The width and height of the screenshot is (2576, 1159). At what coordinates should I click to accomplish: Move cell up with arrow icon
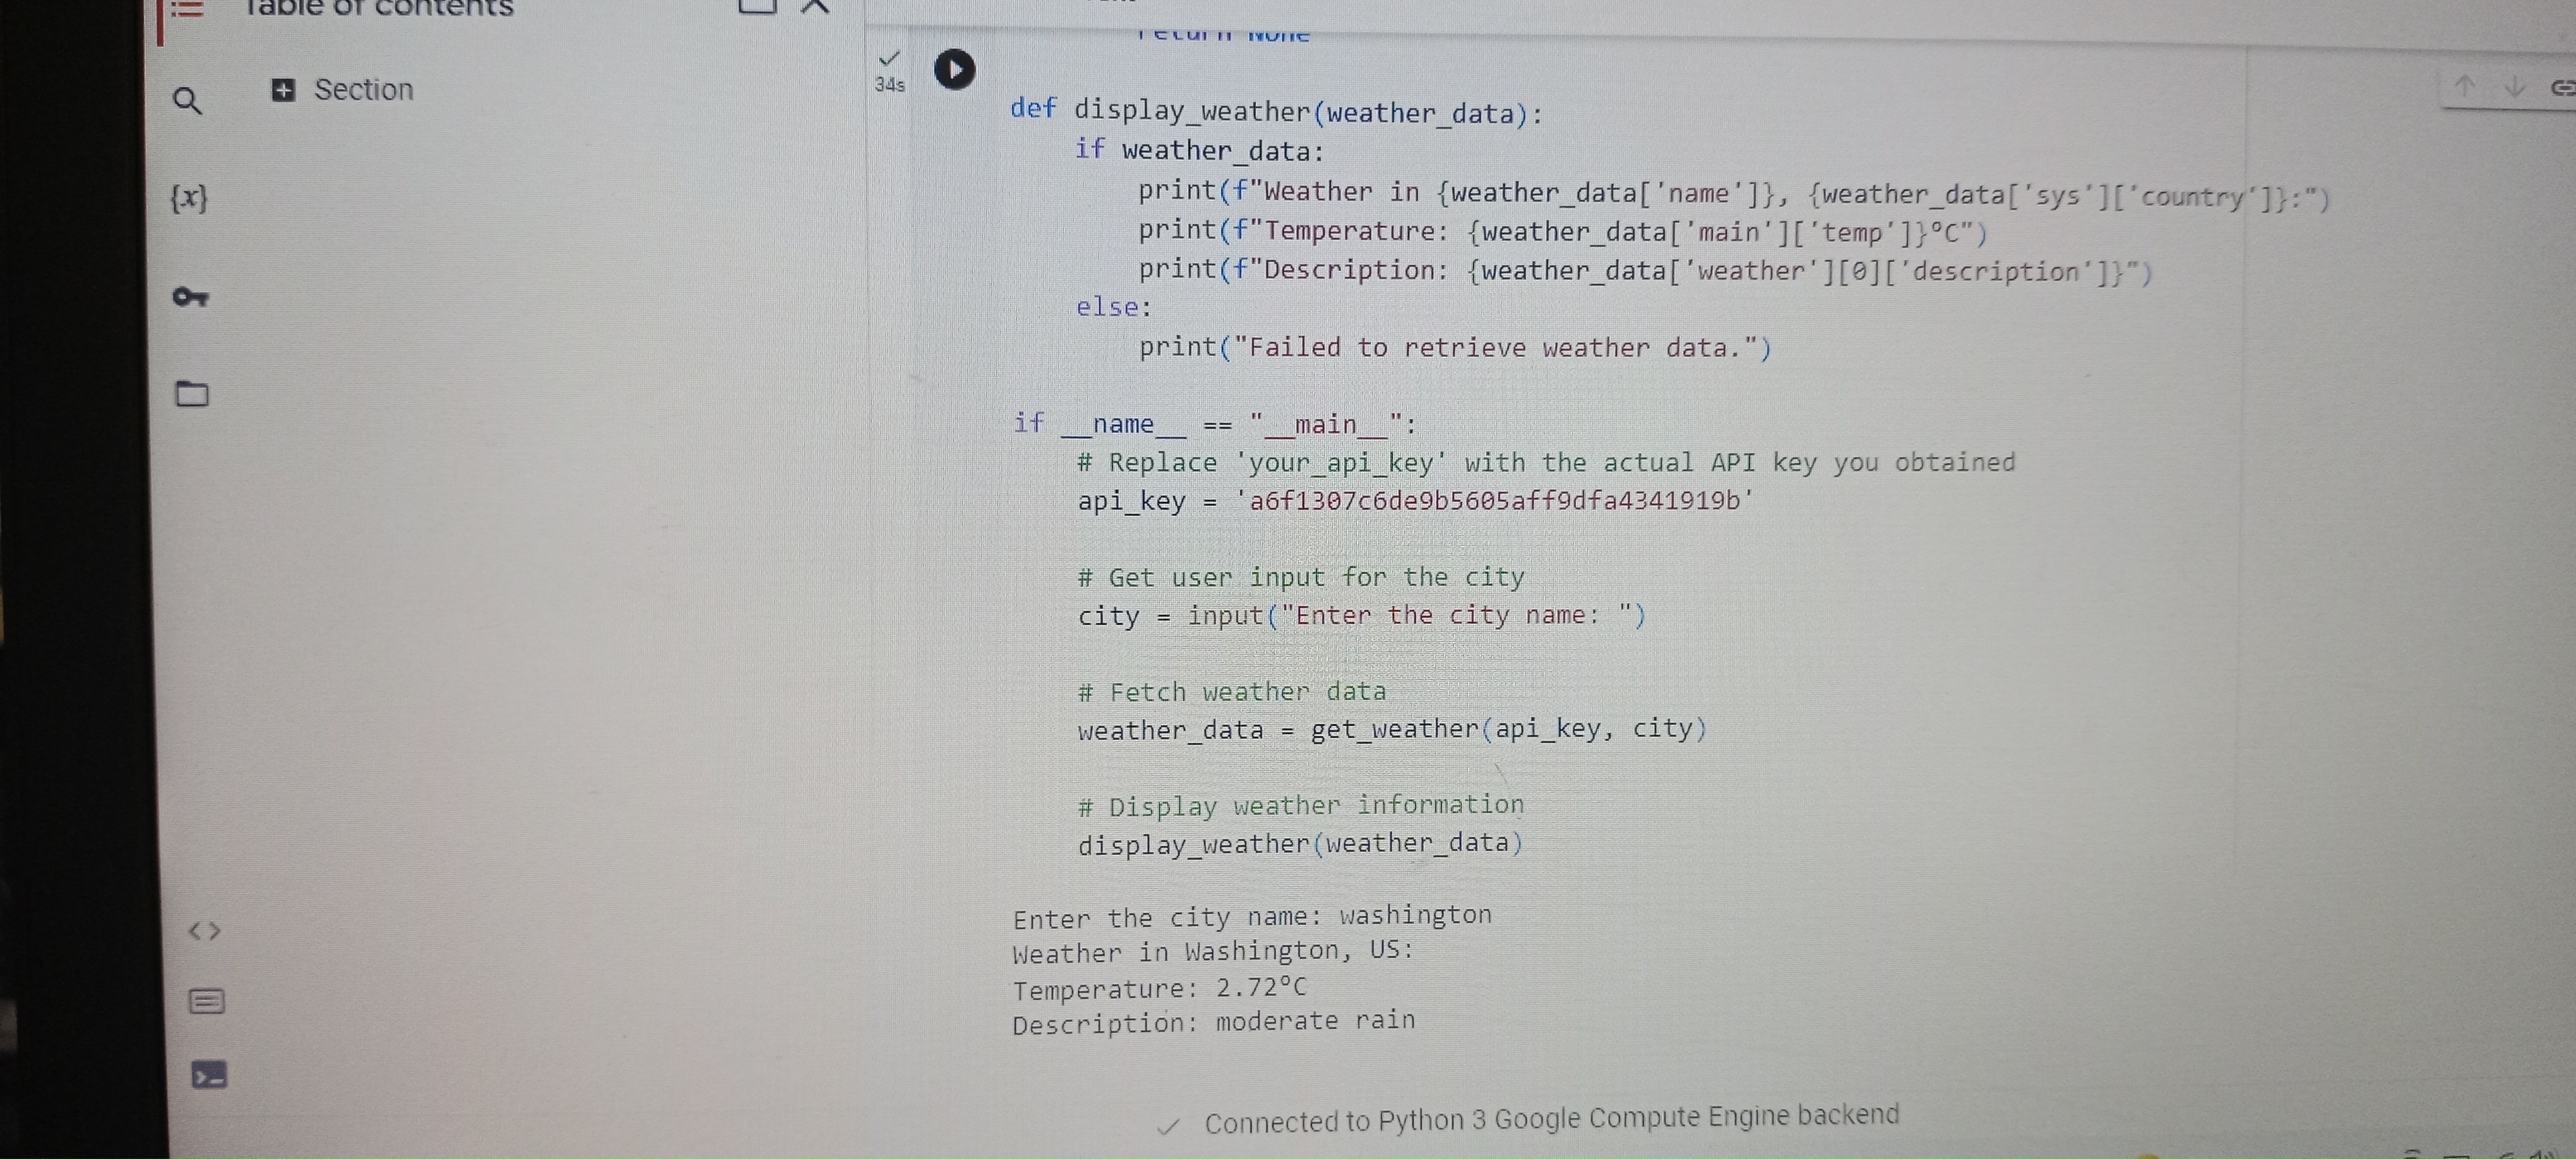click(2464, 87)
